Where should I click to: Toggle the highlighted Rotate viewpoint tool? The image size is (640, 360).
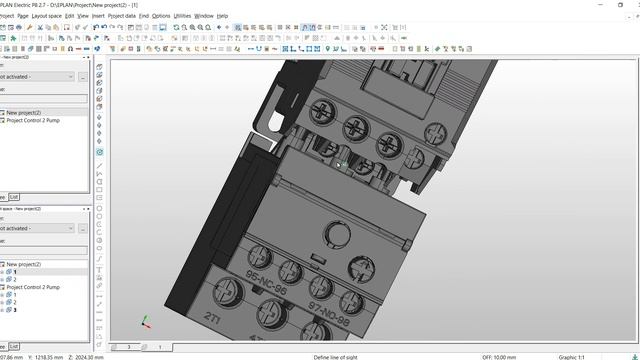(x=99, y=152)
